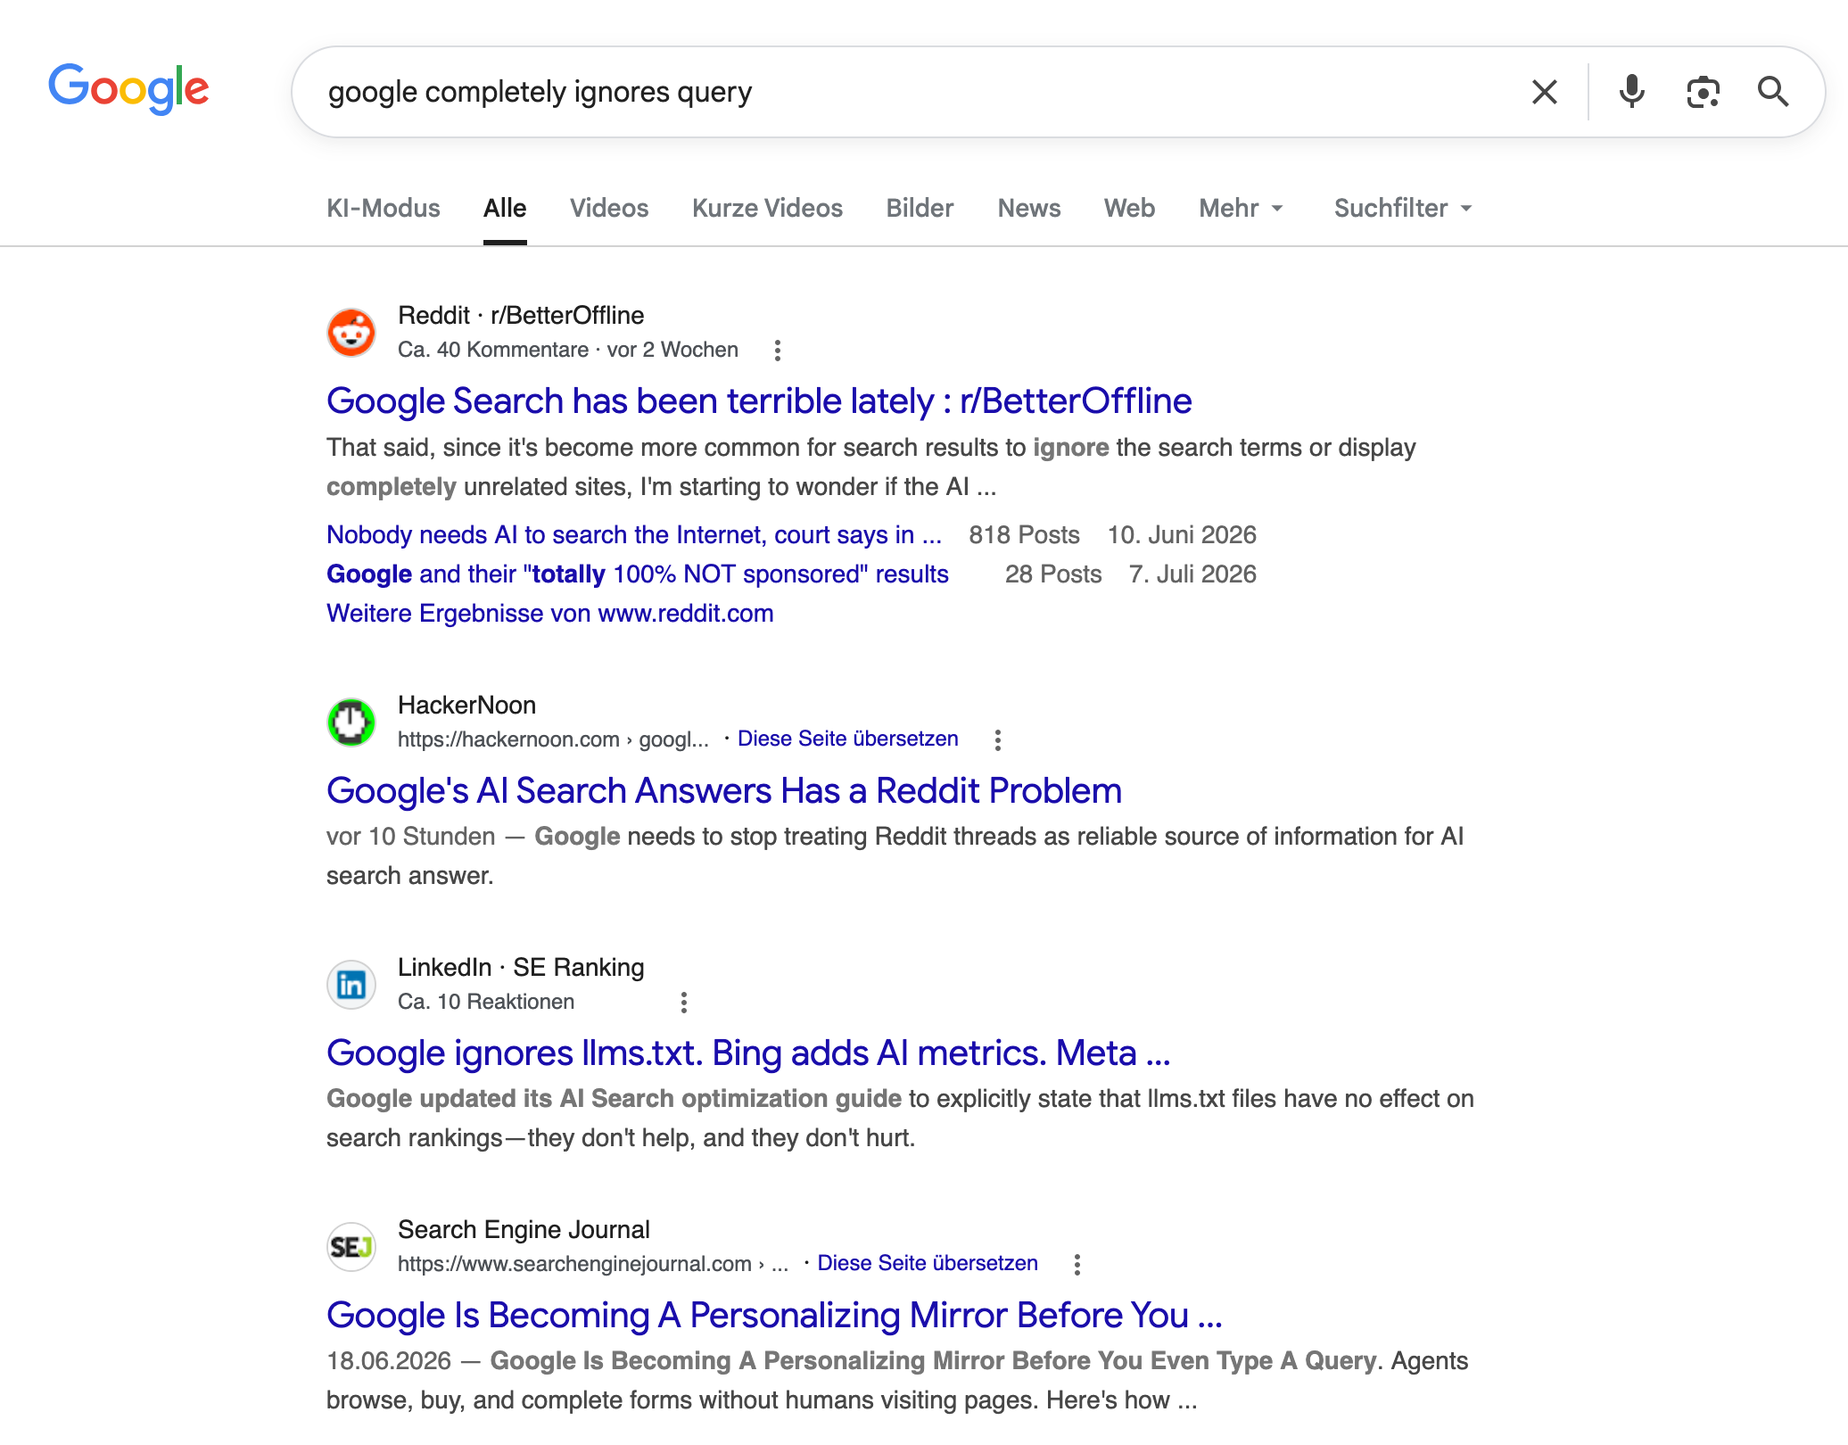This screenshot has height=1445, width=1848.
Task: Open 'Google ignores llms.txt' LinkedIn result
Action: click(748, 1053)
